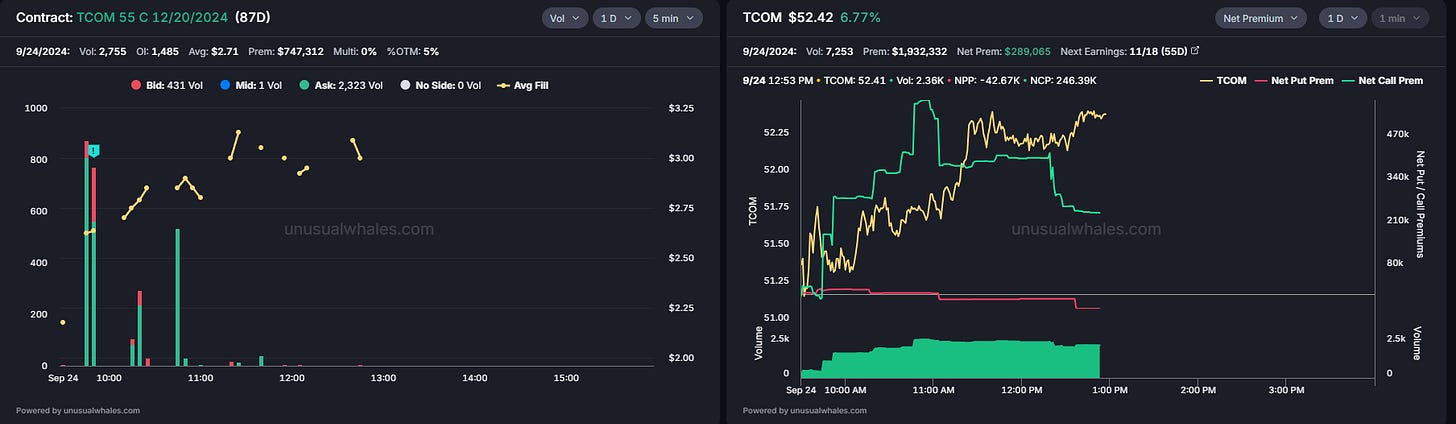Open the 1 D range dropdown in contract panel

pos(616,18)
